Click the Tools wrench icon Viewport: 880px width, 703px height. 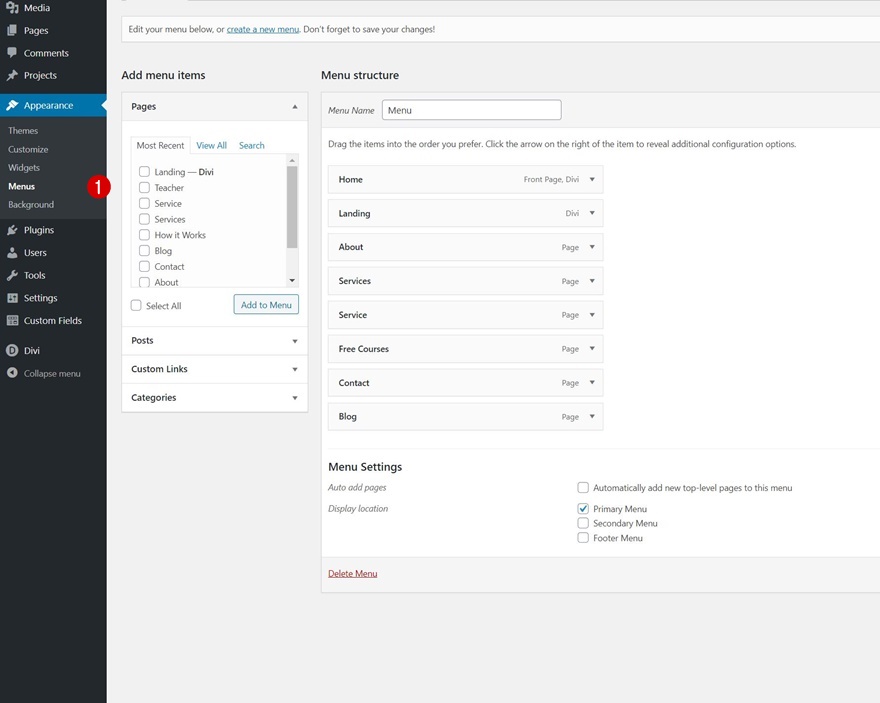point(13,275)
